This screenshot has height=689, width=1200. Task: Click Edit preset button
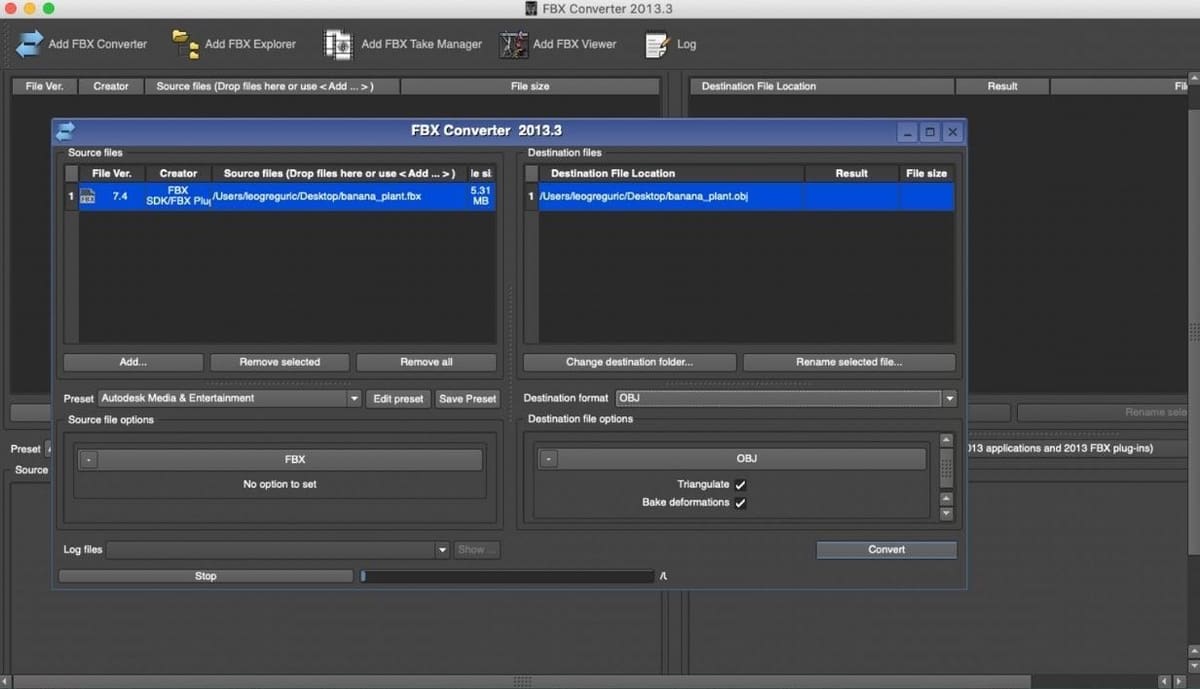pos(398,399)
